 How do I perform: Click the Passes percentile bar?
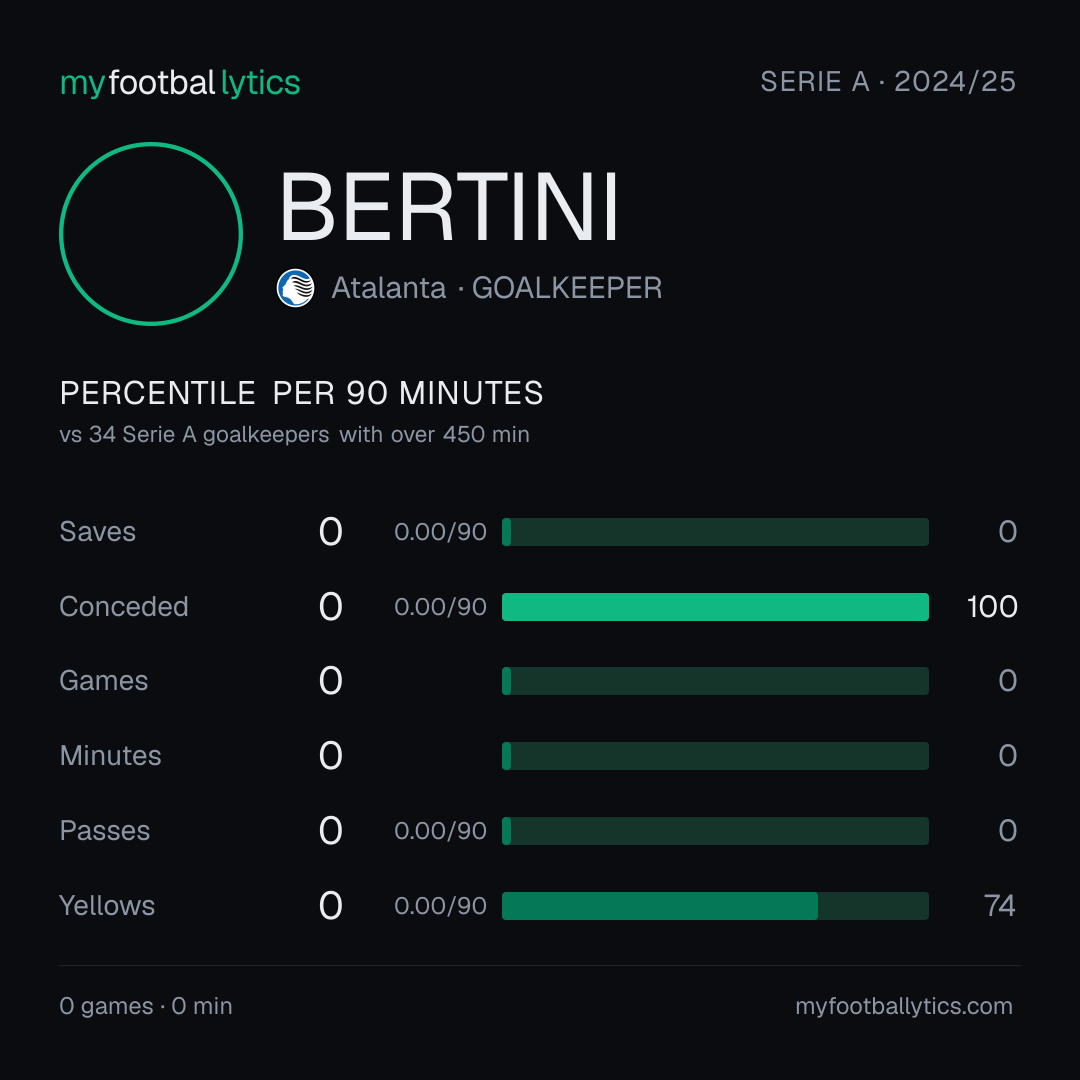(715, 831)
